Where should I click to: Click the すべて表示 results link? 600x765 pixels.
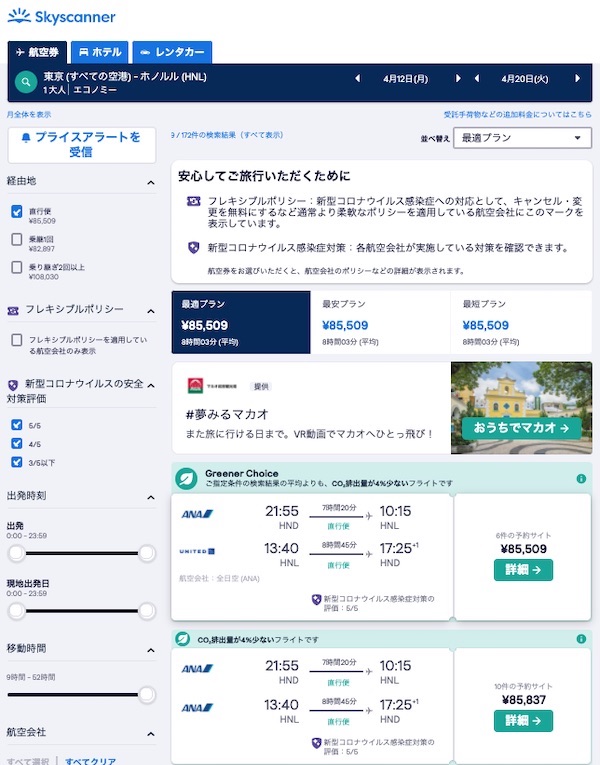pyautogui.click(x=263, y=135)
